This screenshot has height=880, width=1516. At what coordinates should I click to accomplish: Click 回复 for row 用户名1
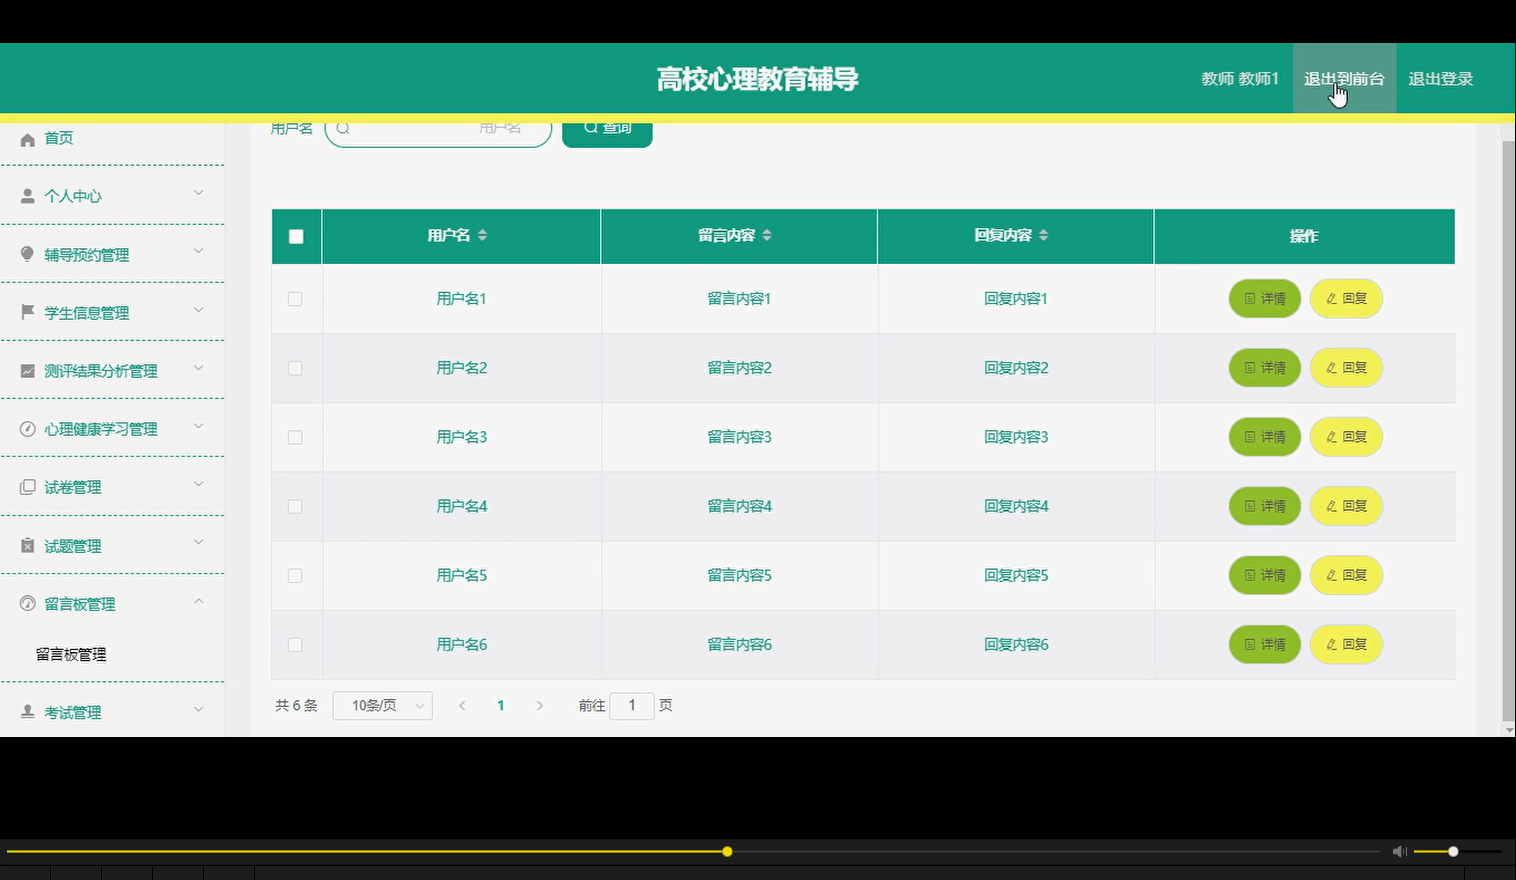(x=1346, y=298)
